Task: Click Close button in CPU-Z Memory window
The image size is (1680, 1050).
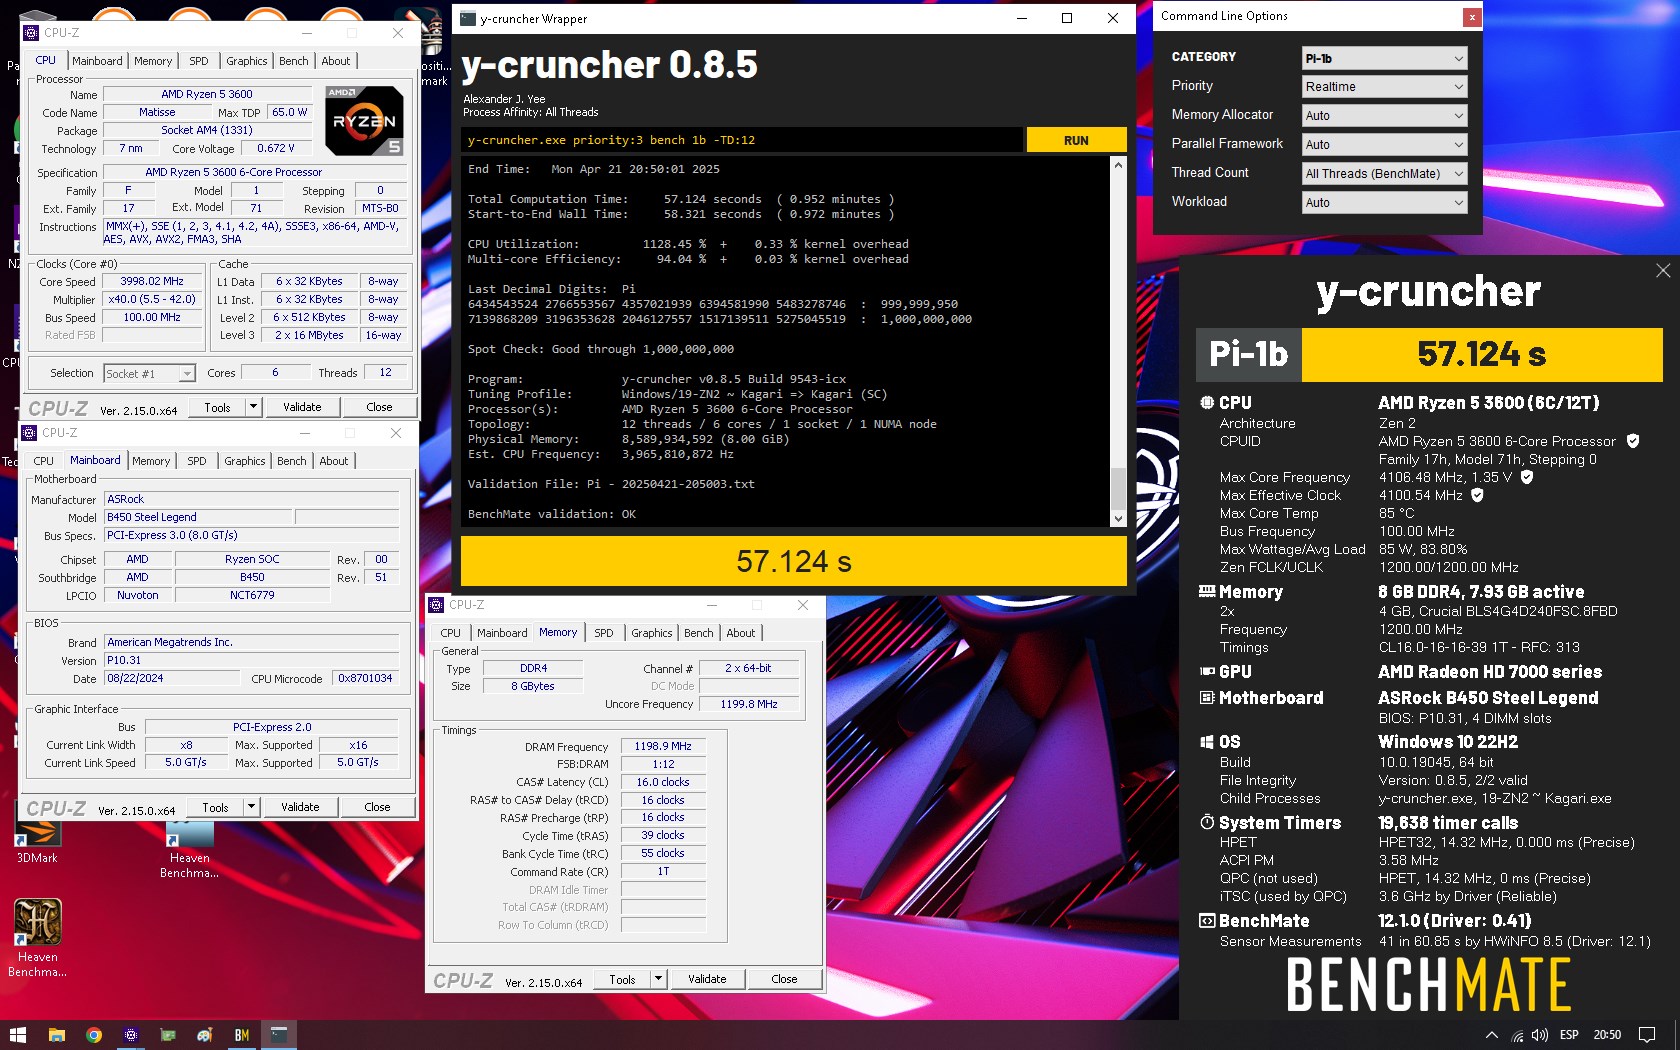Action: pyautogui.click(x=784, y=980)
